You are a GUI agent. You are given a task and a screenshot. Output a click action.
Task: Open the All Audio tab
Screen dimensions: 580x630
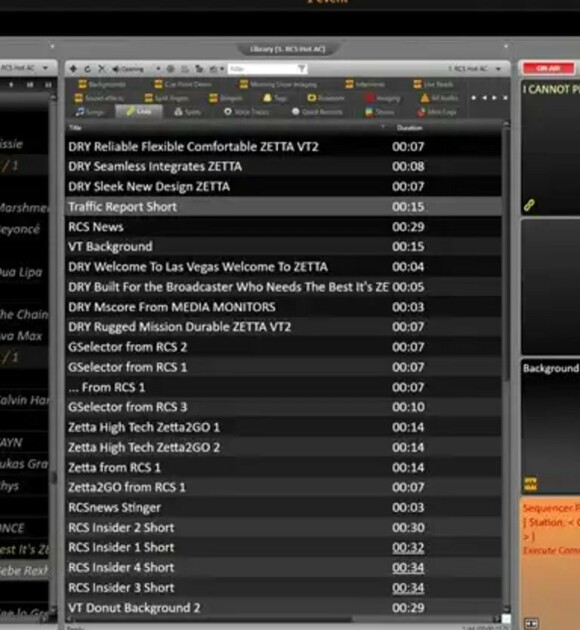439,98
